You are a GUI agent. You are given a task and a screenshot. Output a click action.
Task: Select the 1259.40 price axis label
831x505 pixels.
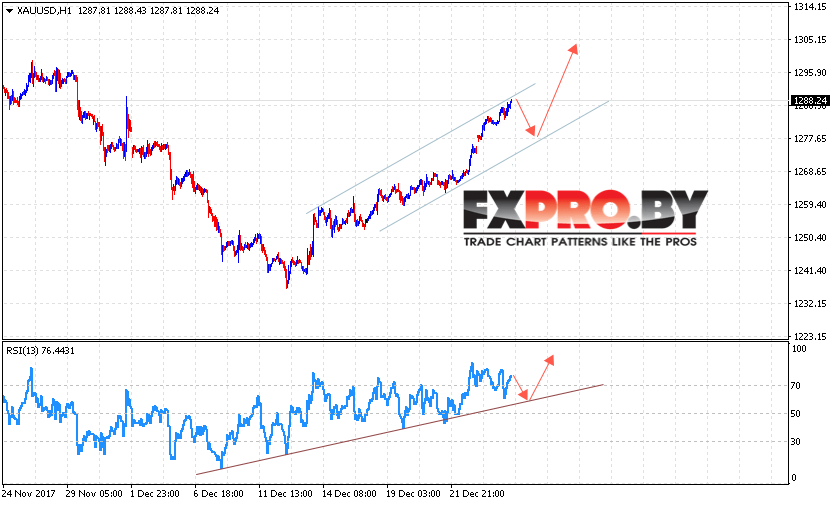coord(810,204)
